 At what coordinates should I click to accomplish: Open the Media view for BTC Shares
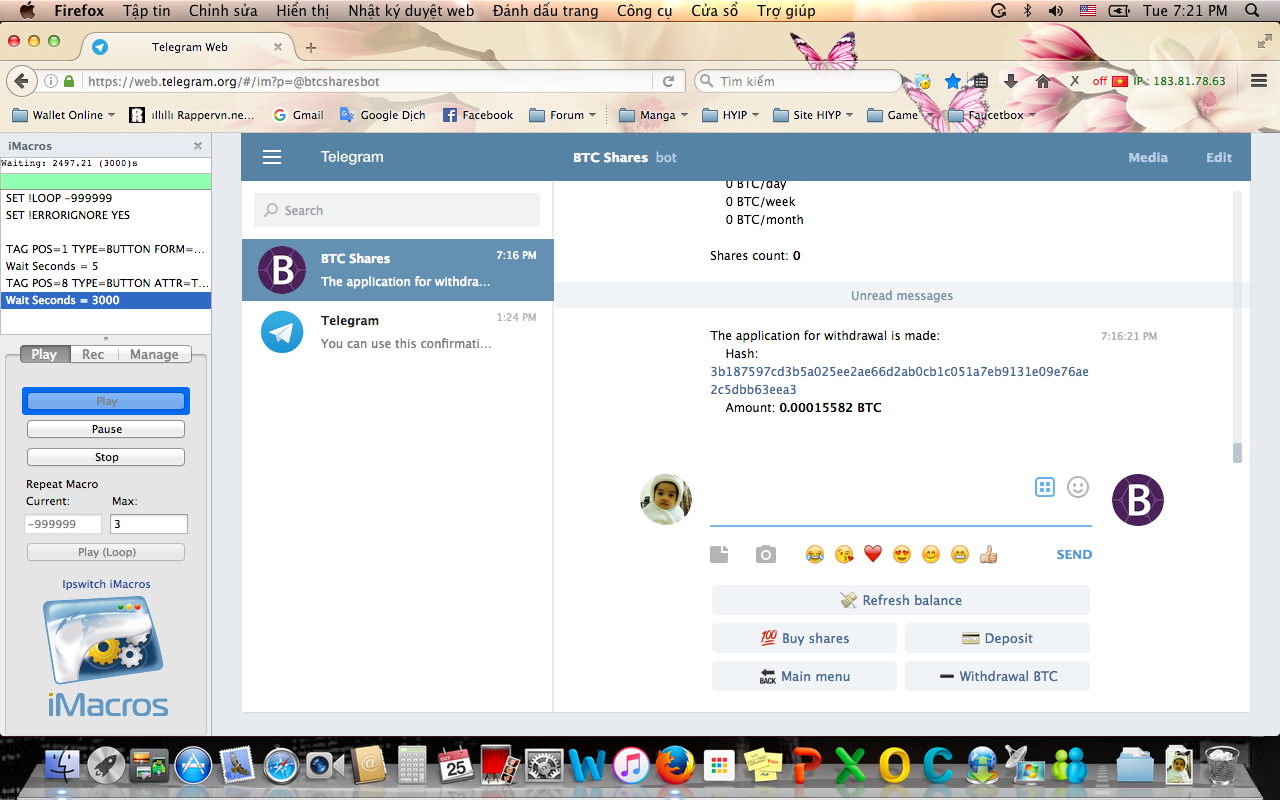click(1148, 157)
